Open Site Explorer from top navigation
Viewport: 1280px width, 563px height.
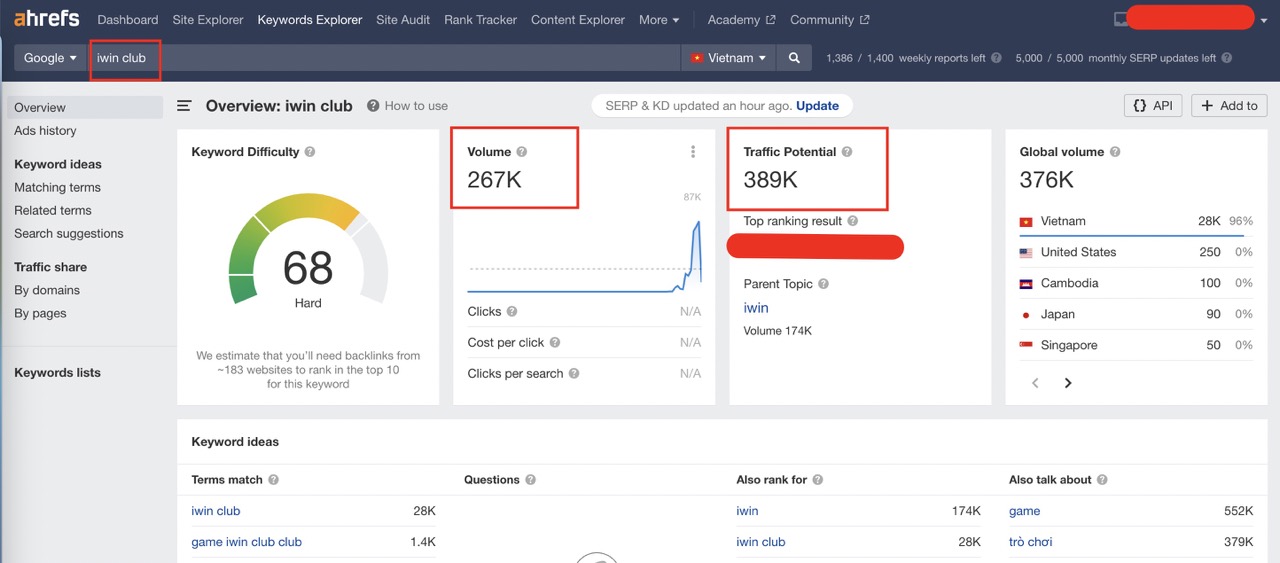pos(207,20)
